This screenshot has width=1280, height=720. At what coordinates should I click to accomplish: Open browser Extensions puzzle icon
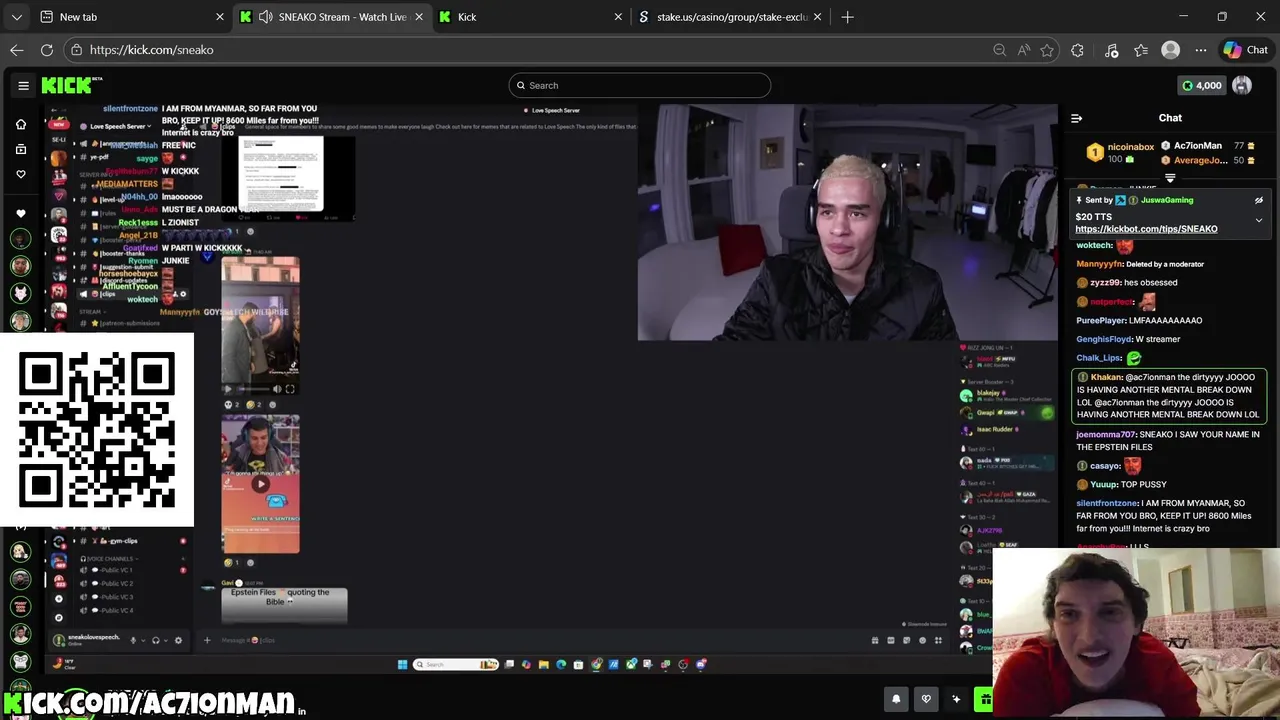coord(1077,50)
